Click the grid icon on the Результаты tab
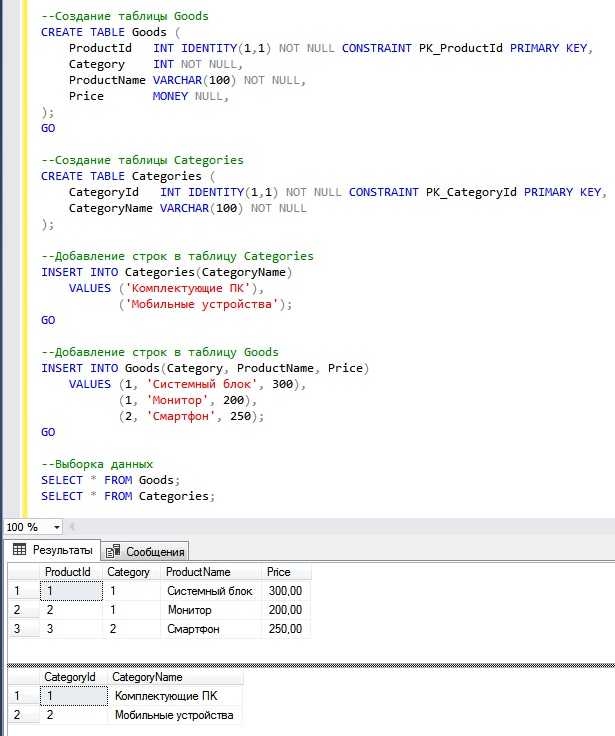Viewport: 615px width, 736px height. tap(20, 550)
